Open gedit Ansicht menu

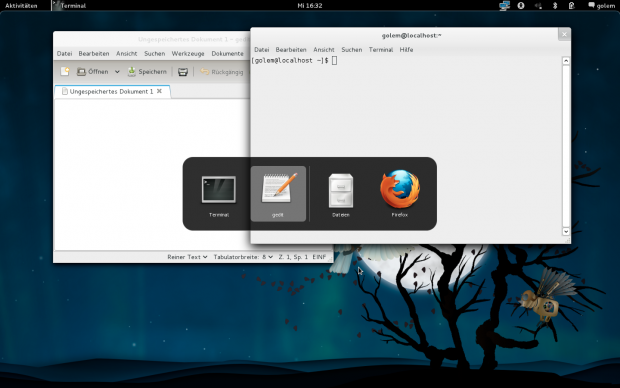pyautogui.click(x=127, y=53)
